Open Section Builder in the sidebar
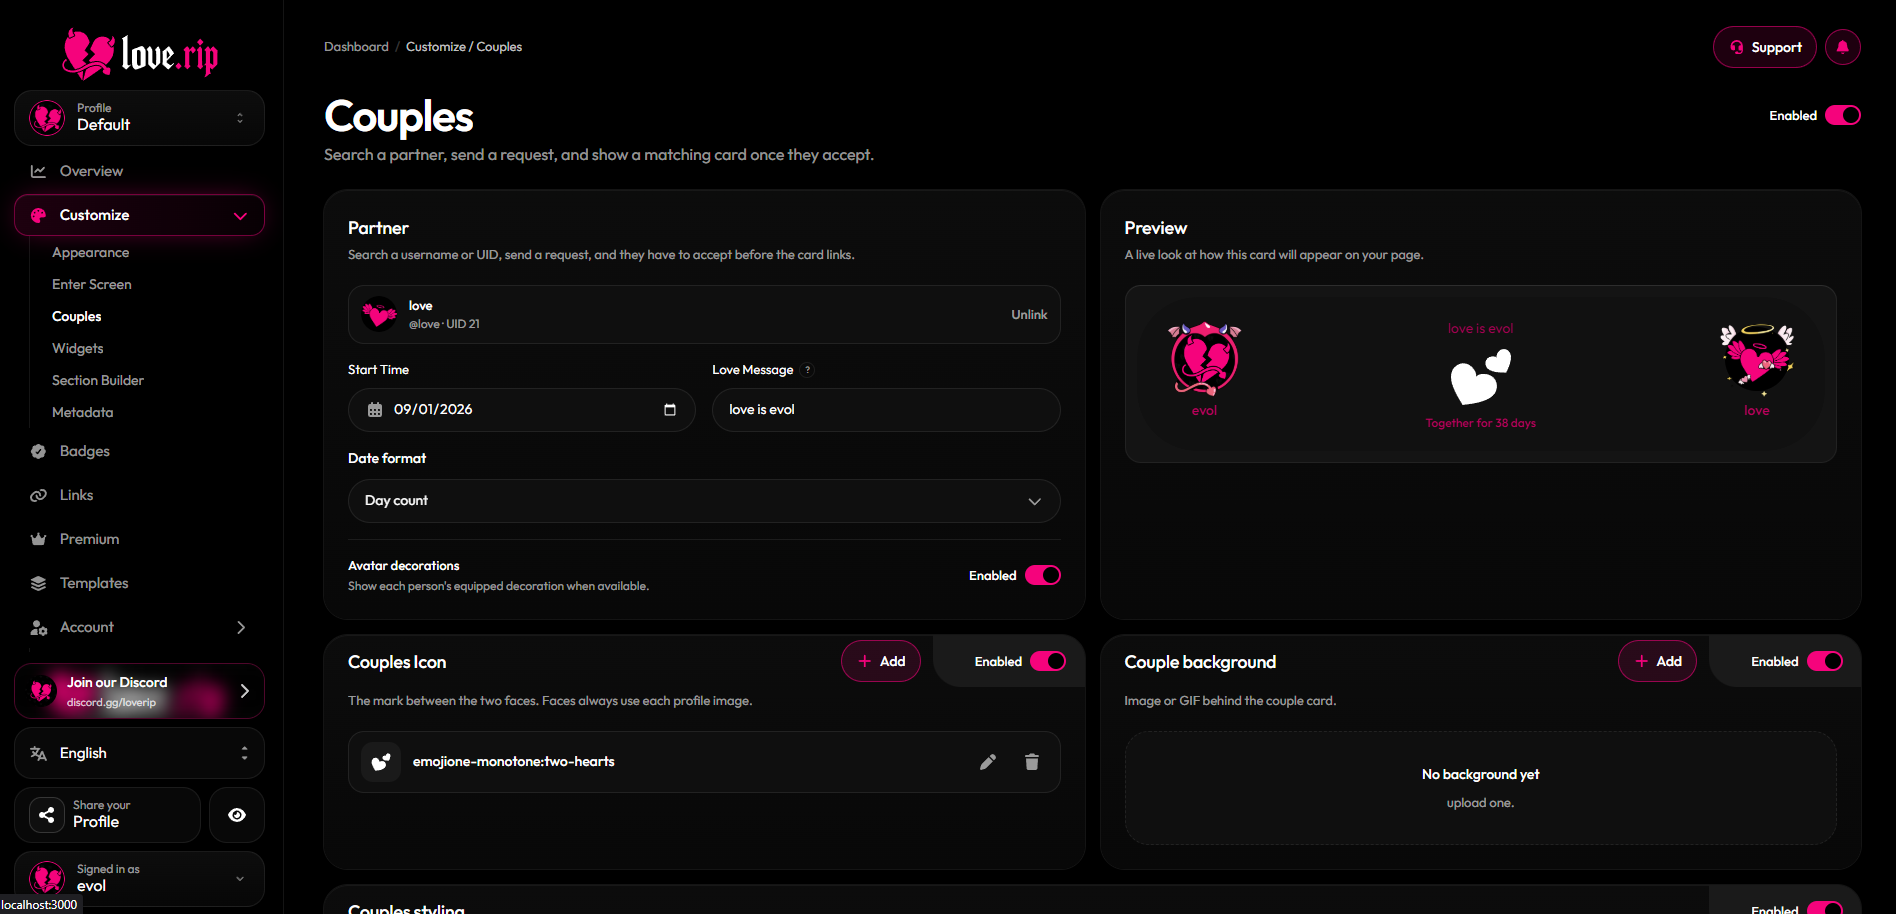This screenshot has width=1896, height=914. click(98, 380)
